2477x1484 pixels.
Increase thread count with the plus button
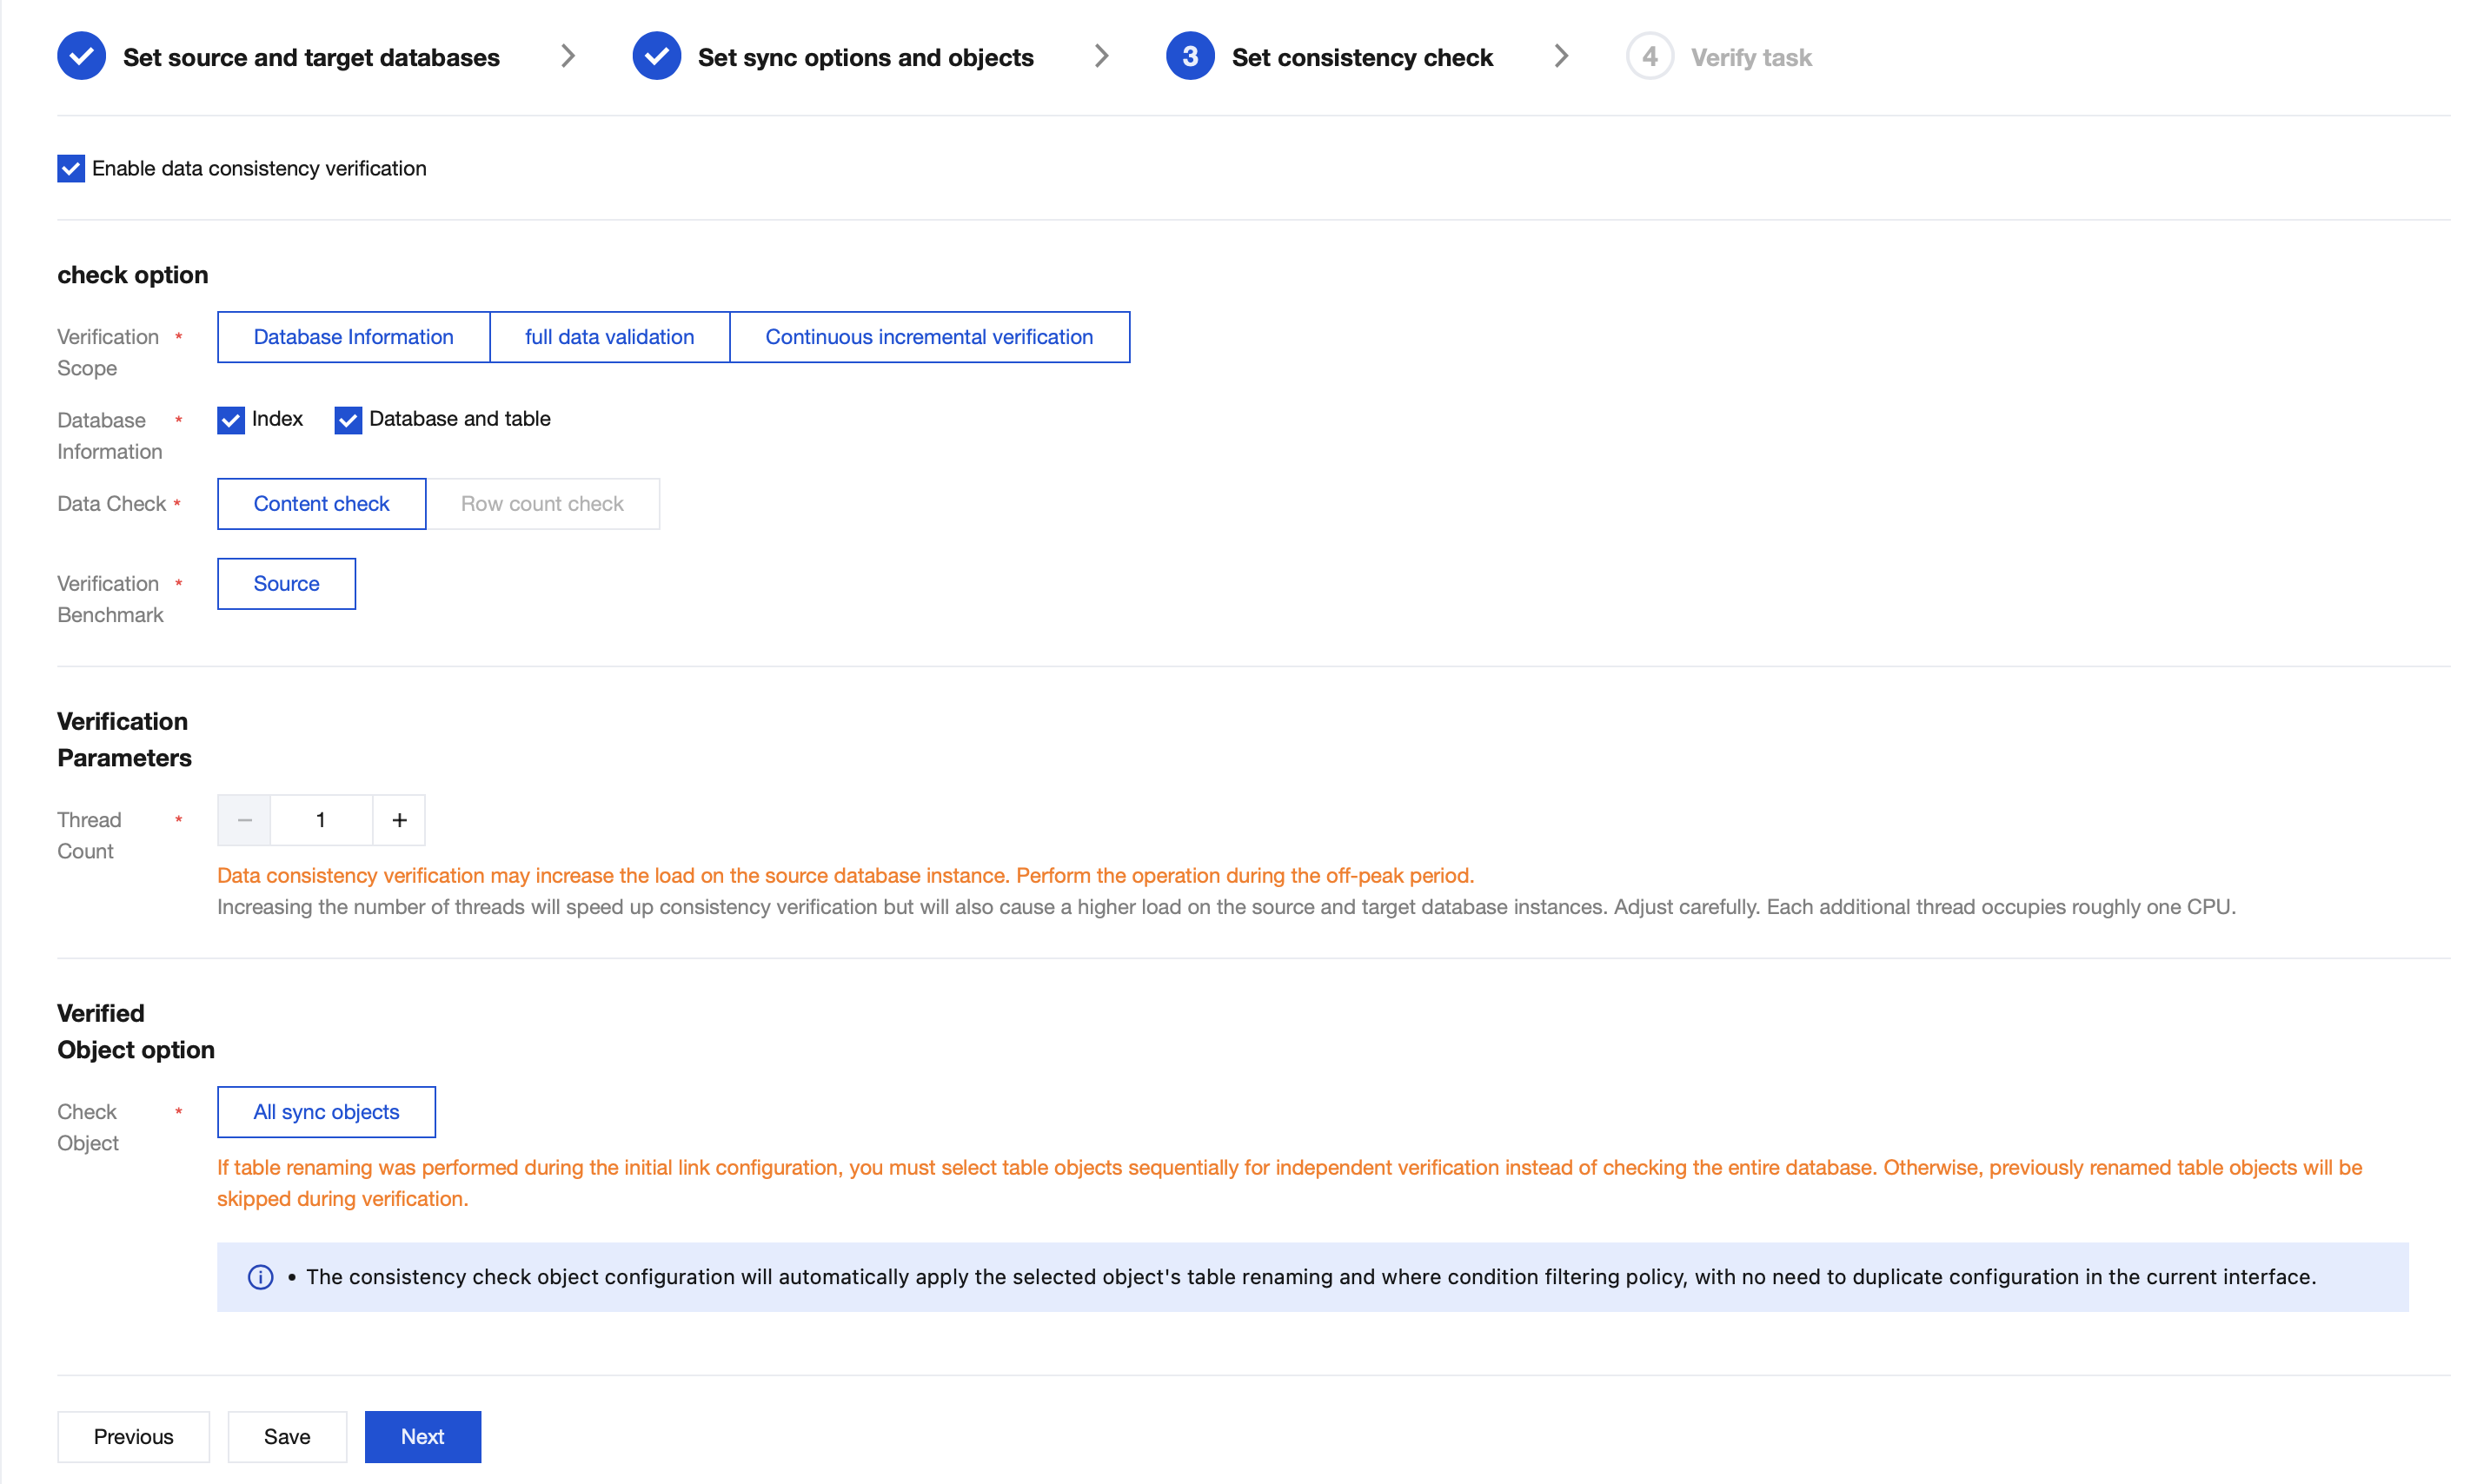point(399,820)
